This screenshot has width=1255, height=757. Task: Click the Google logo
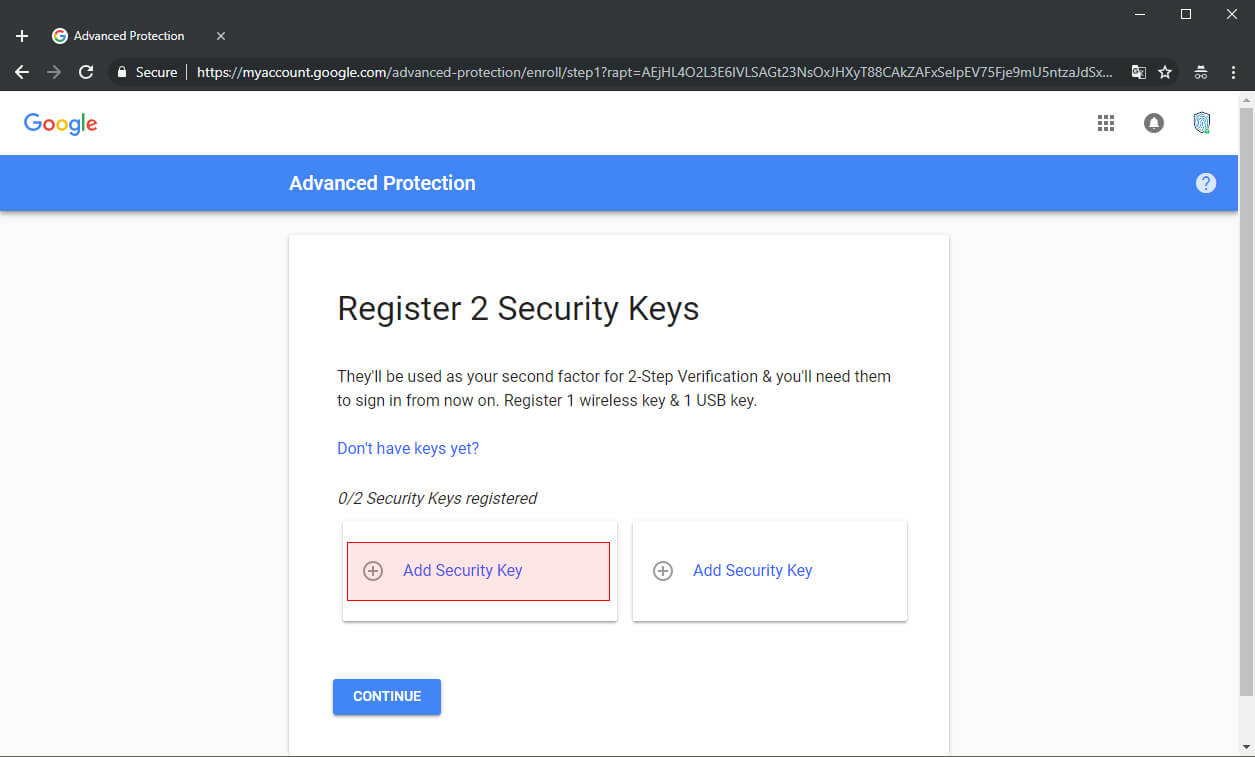pyautogui.click(x=61, y=123)
